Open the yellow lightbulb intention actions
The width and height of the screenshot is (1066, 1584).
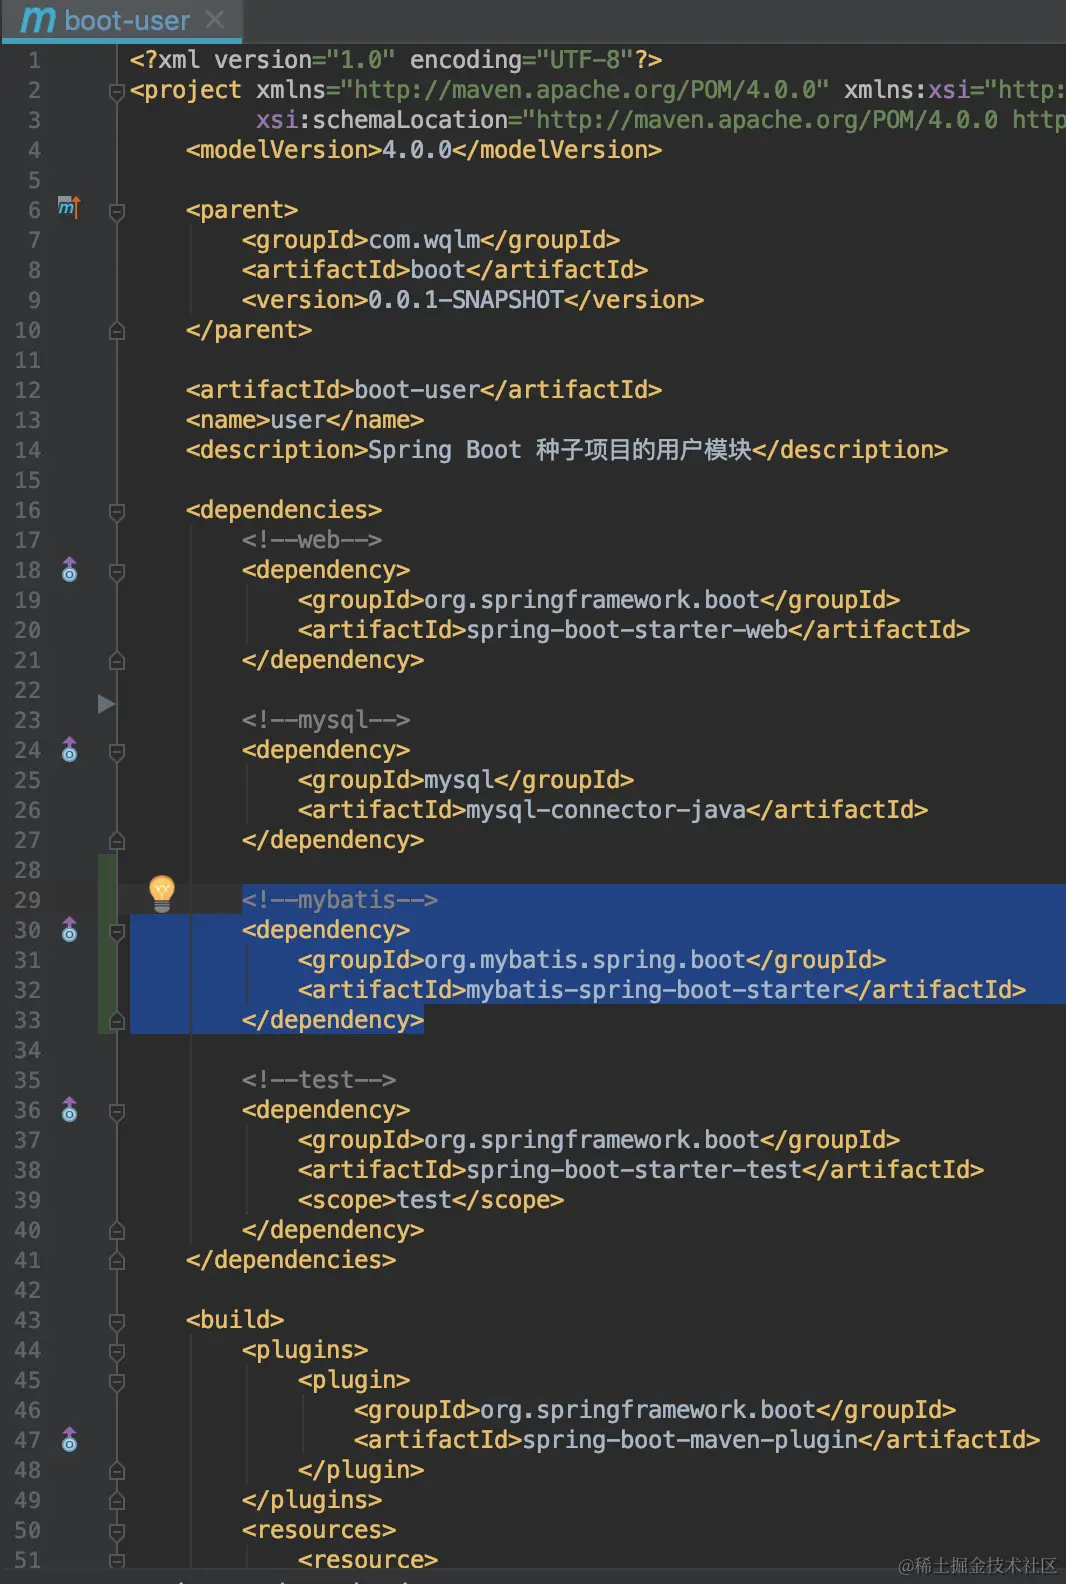(x=162, y=892)
